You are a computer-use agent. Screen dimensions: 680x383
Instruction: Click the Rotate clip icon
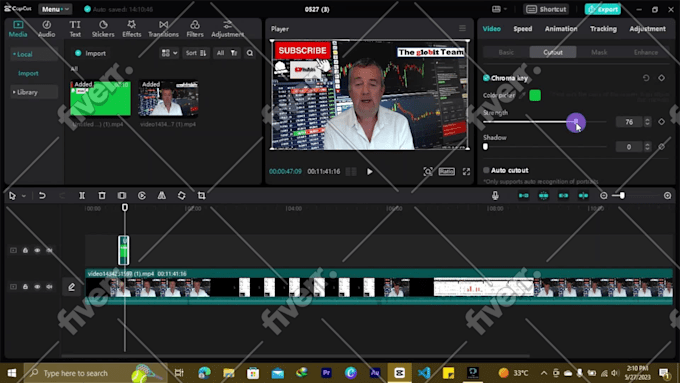pos(182,196)
